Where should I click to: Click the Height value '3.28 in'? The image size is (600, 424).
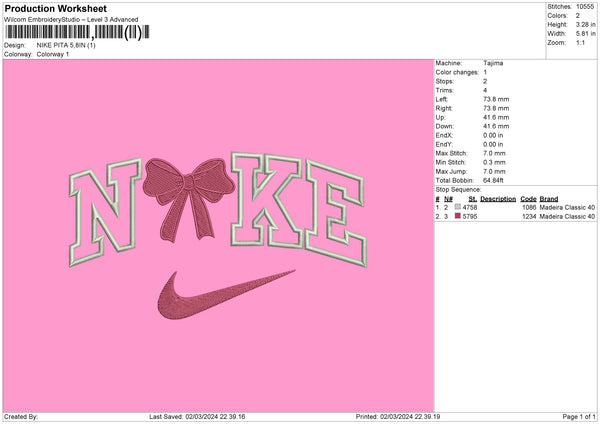585,24
